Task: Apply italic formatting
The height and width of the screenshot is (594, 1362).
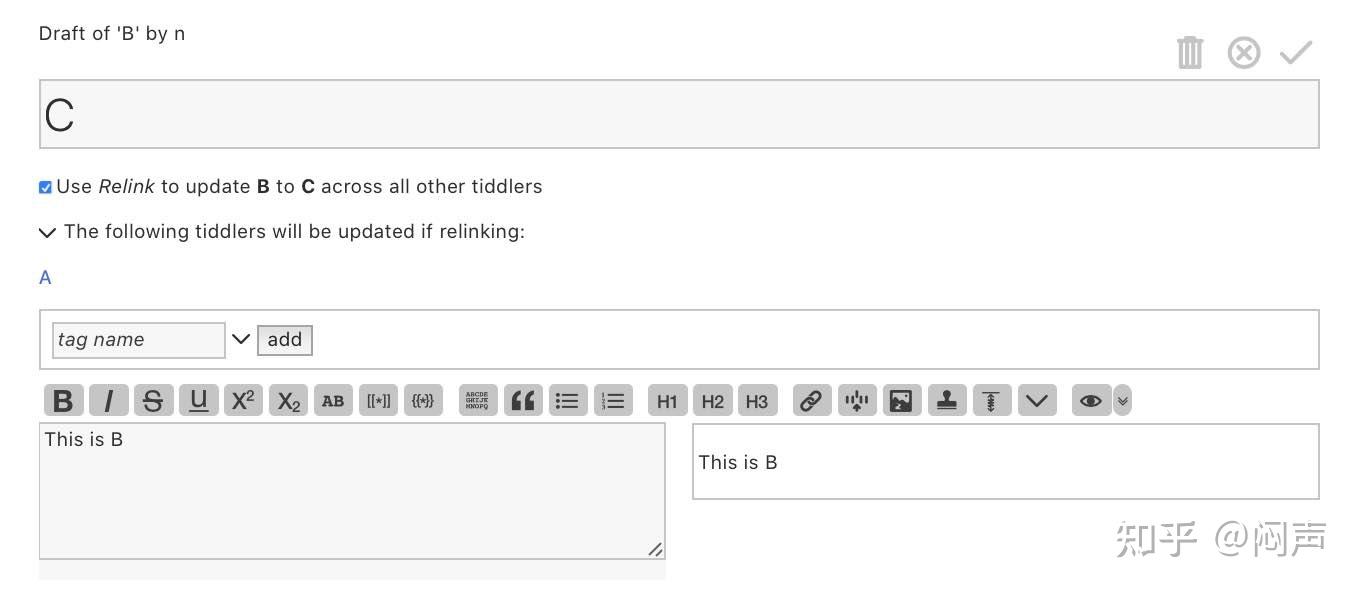Action: [x=108, y=401]
